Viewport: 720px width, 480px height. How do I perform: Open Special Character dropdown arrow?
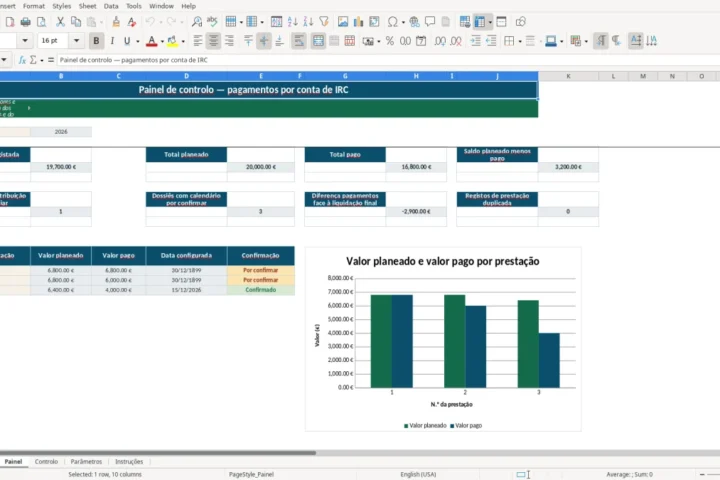pyautogui.click(x=403, y=22)
